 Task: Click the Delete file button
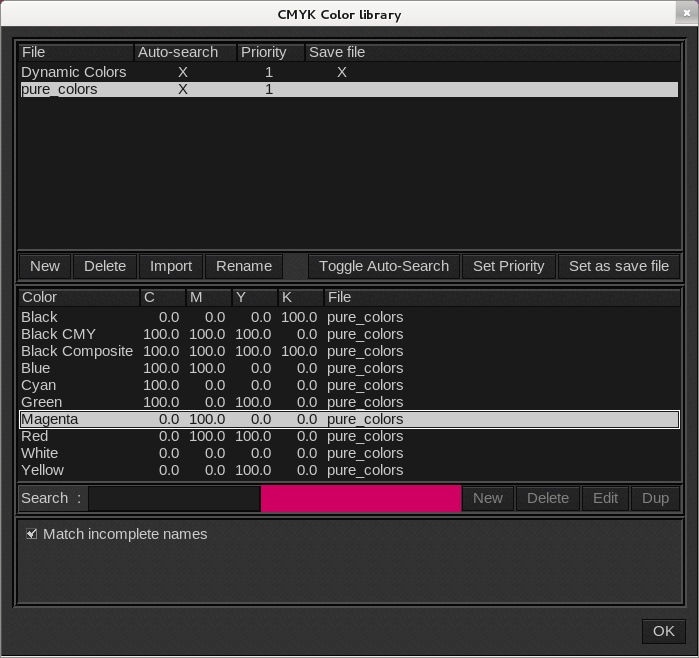pyautogui.click(x=105, y=266)
